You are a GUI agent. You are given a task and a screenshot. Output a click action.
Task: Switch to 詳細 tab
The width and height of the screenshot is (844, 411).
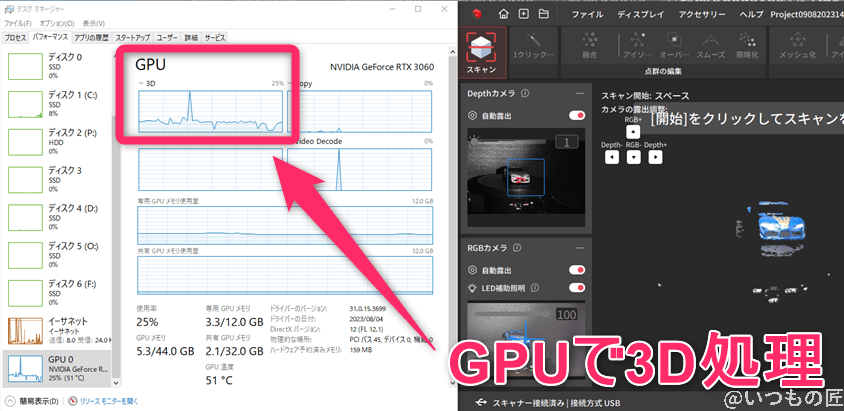[191, 38]
